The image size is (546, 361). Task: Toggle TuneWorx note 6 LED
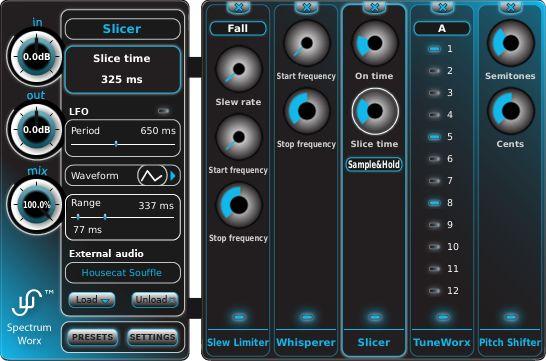(434, 159)
